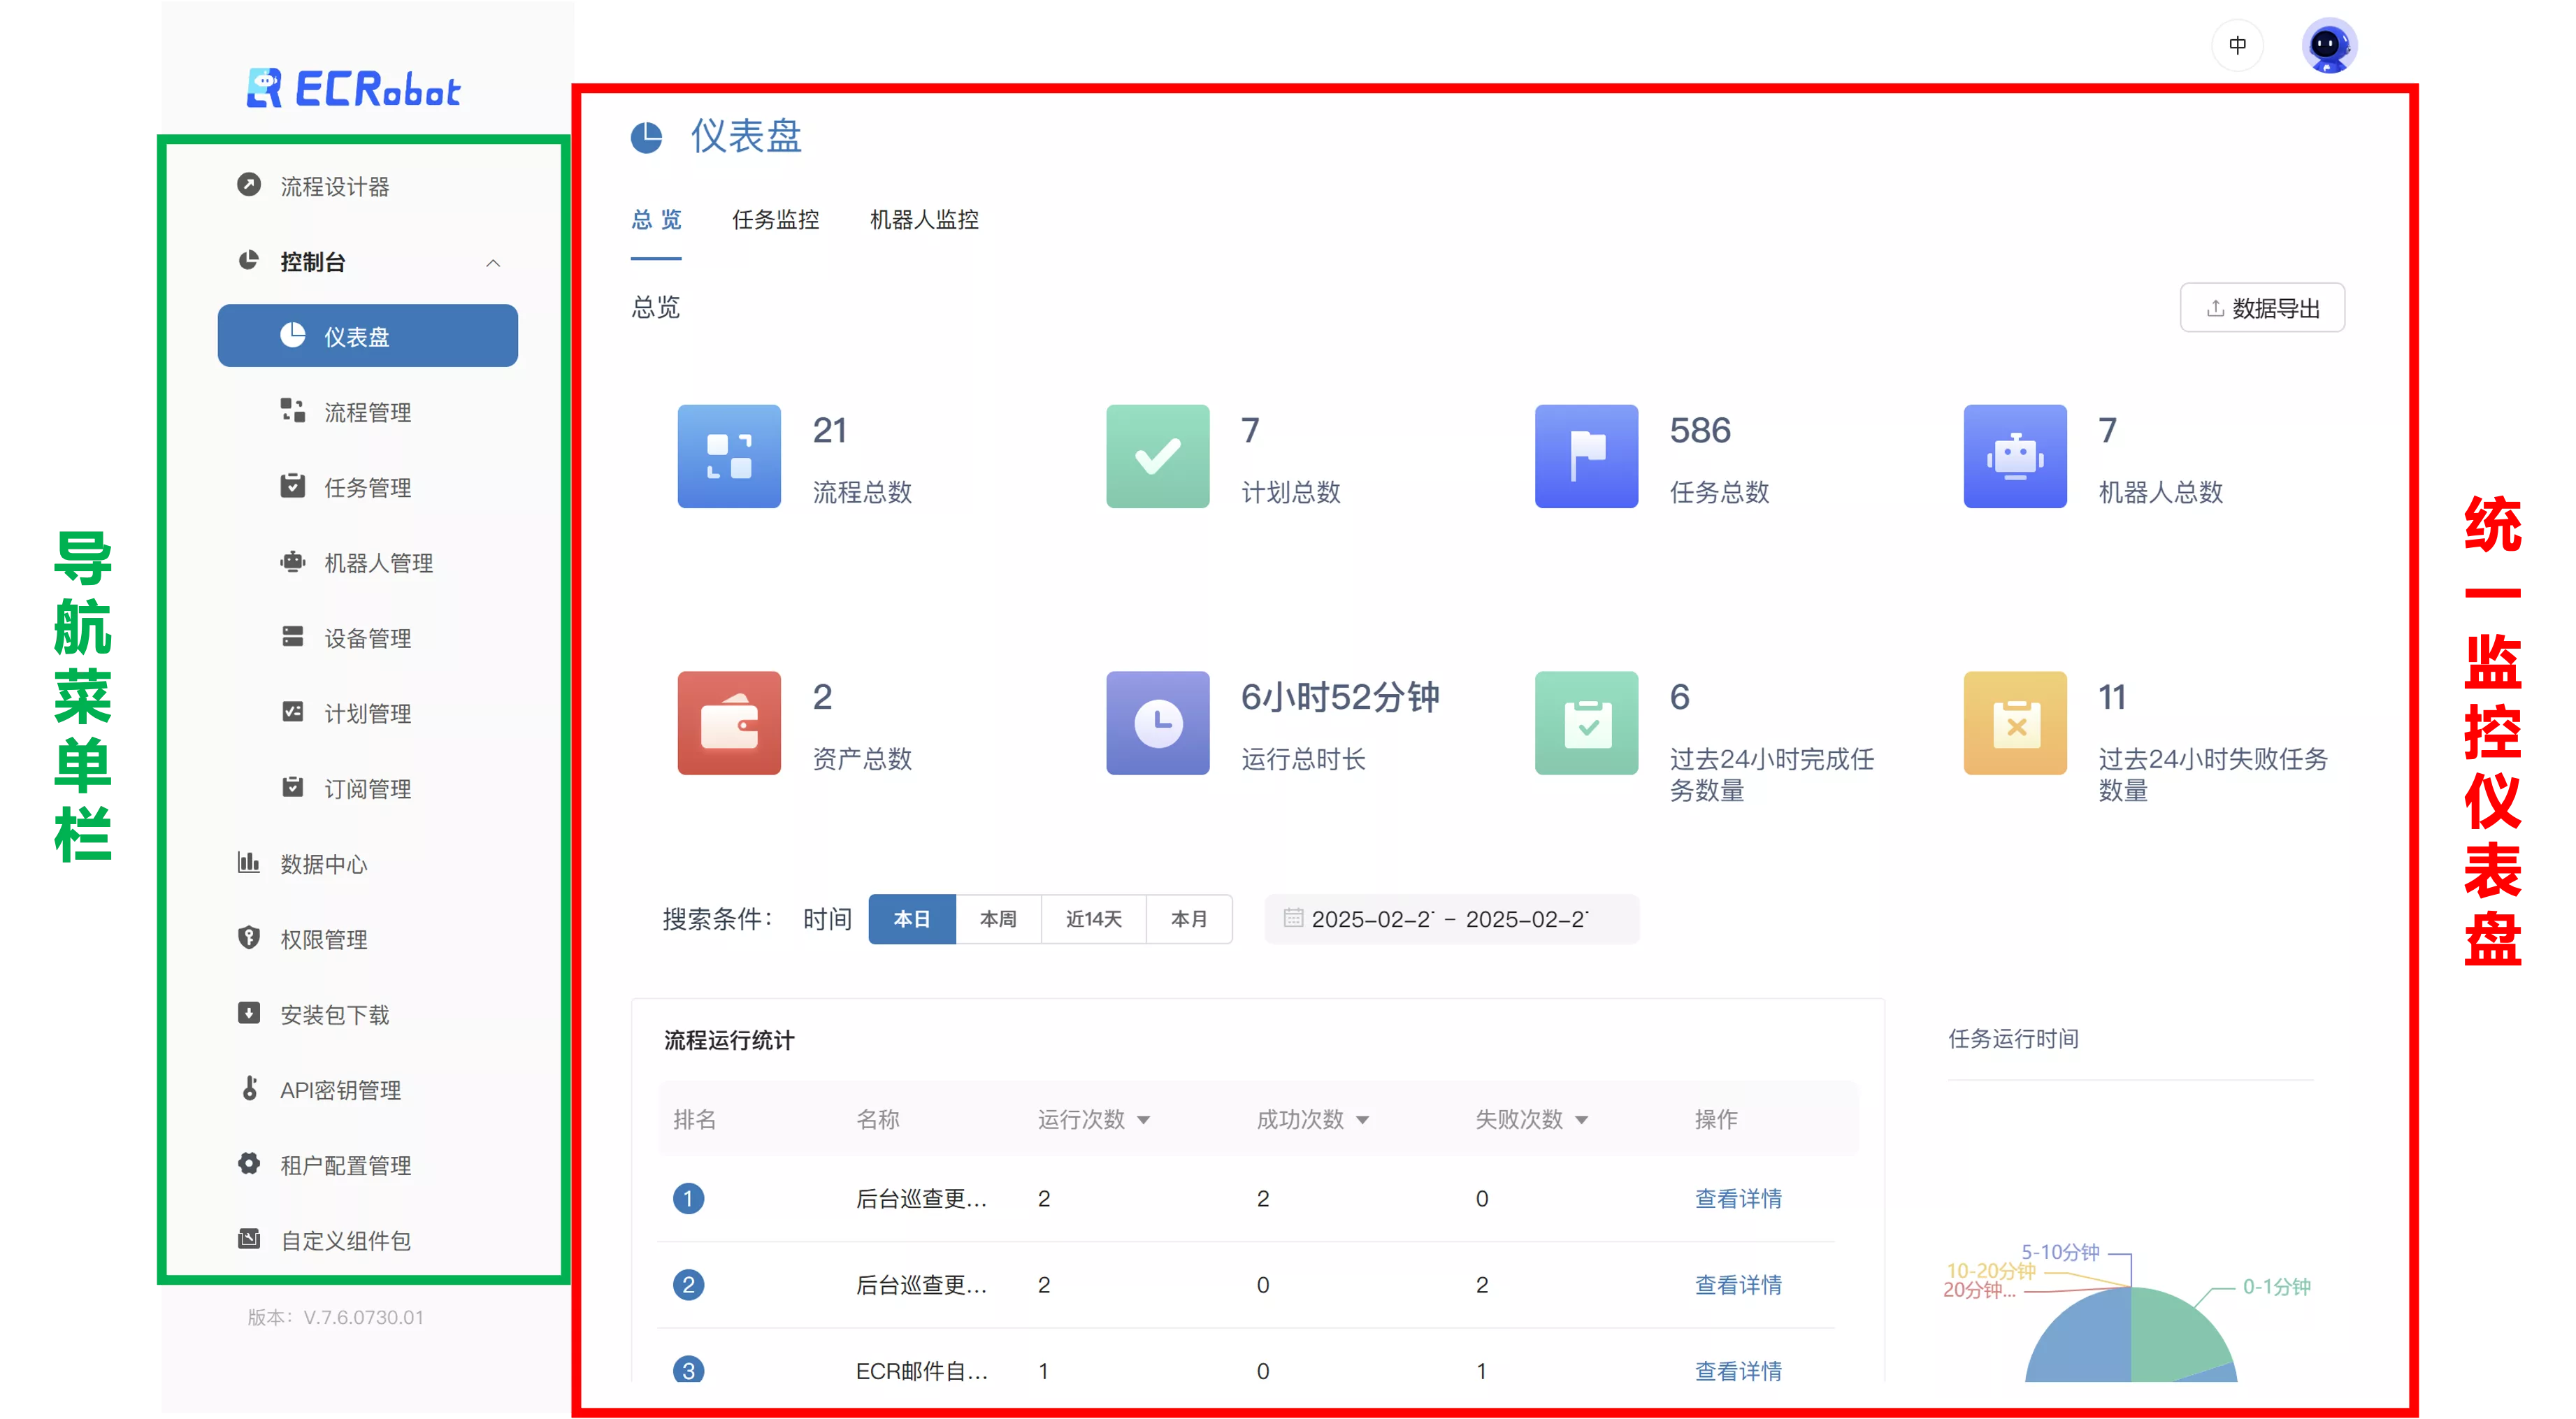The image size is (2576, 1419).
Task: Click the 控制台 pie icon
Action: 249,261
